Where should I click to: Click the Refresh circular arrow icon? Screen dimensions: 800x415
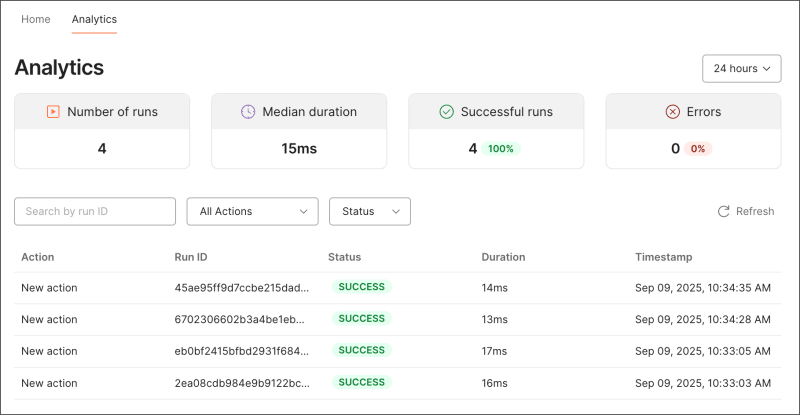tap(723, 212)
